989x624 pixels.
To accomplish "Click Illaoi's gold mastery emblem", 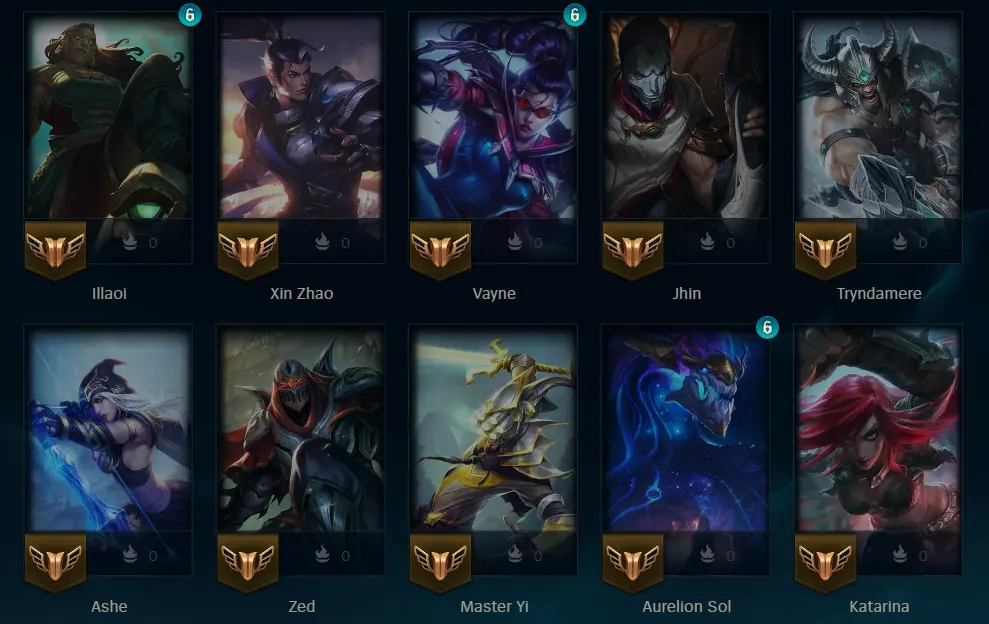I will pyautogui.click(x=56, y=250).
